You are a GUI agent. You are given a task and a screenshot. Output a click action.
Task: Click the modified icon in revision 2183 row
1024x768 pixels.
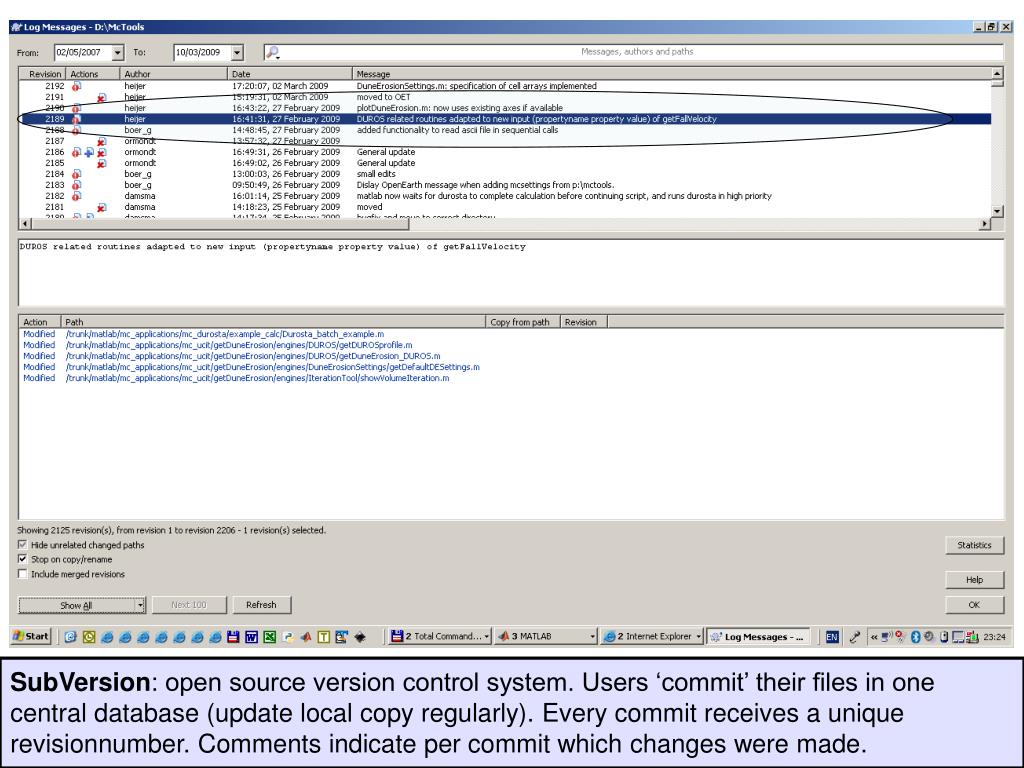(76, 185)
